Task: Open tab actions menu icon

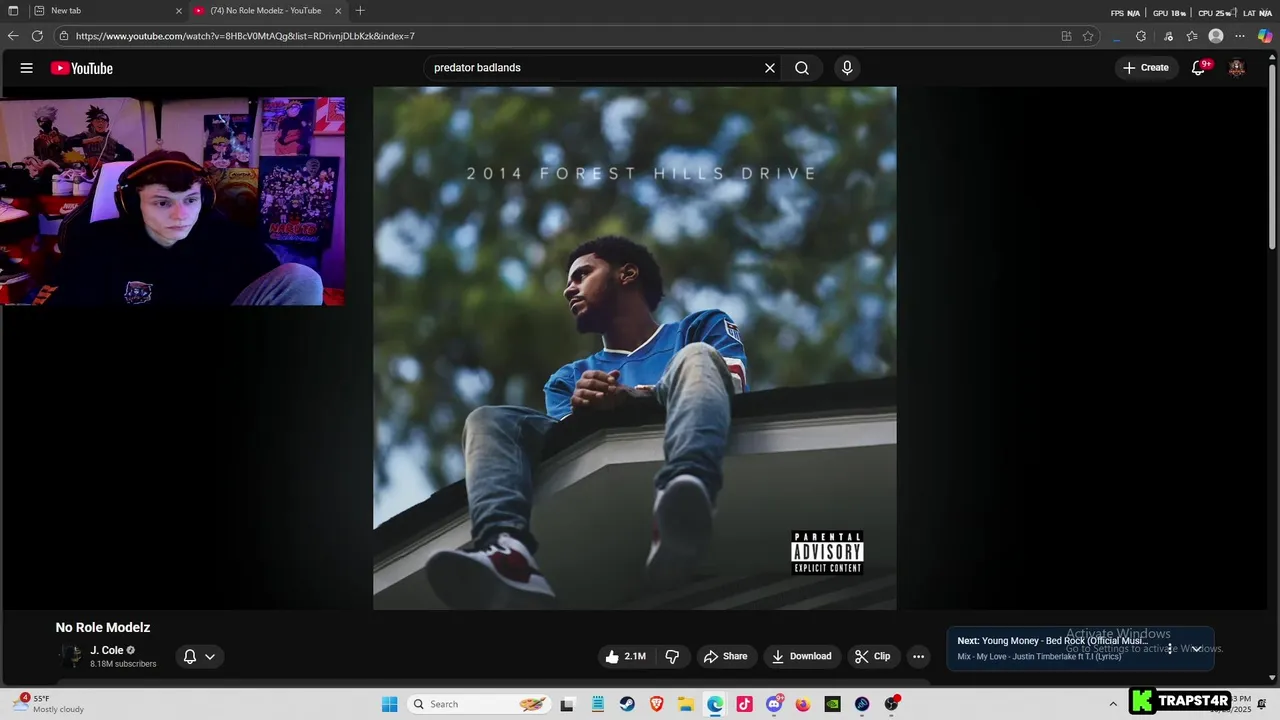Action: coord(13,11)
